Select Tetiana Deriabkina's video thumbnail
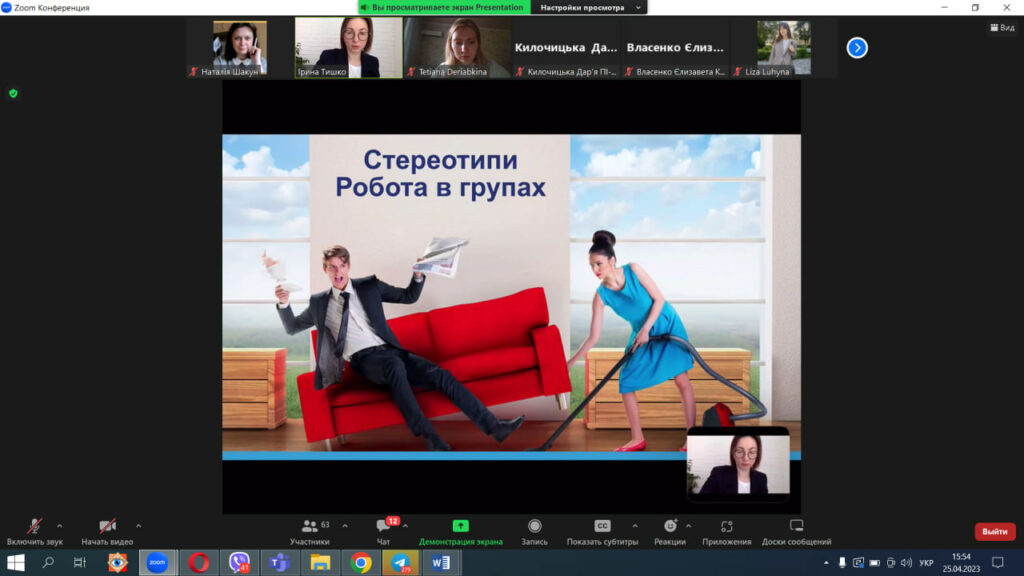The width and height of the screenshot is (1024, 576). (457, 47)
